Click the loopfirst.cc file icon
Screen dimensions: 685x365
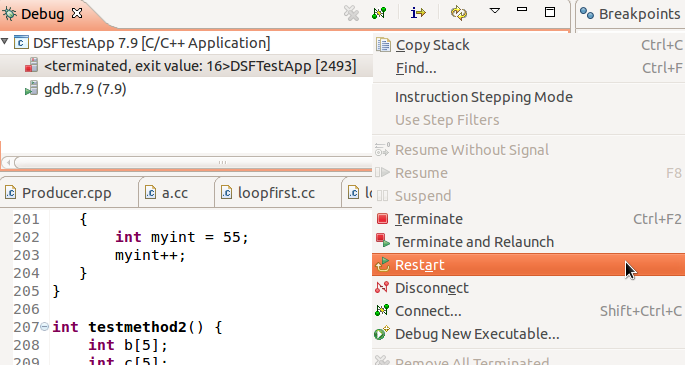click(226, 193)
